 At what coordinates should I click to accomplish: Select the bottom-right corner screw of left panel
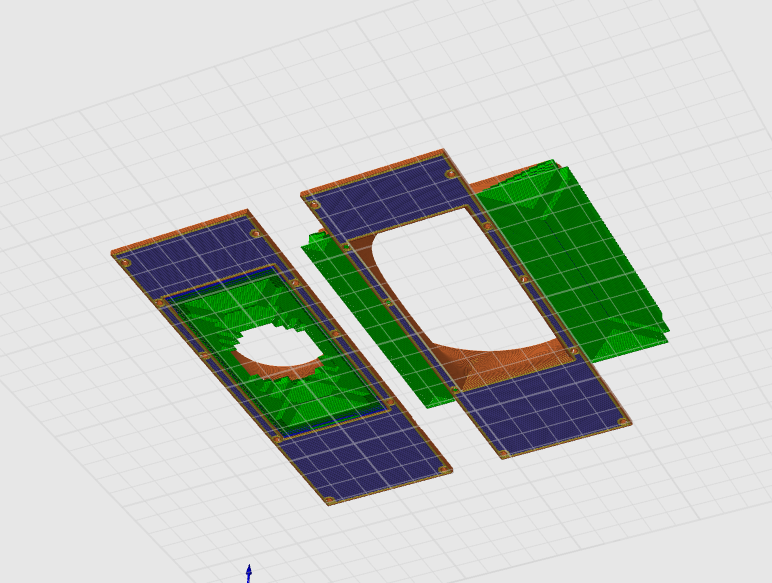pyautogui.click(x=443, y=469)
